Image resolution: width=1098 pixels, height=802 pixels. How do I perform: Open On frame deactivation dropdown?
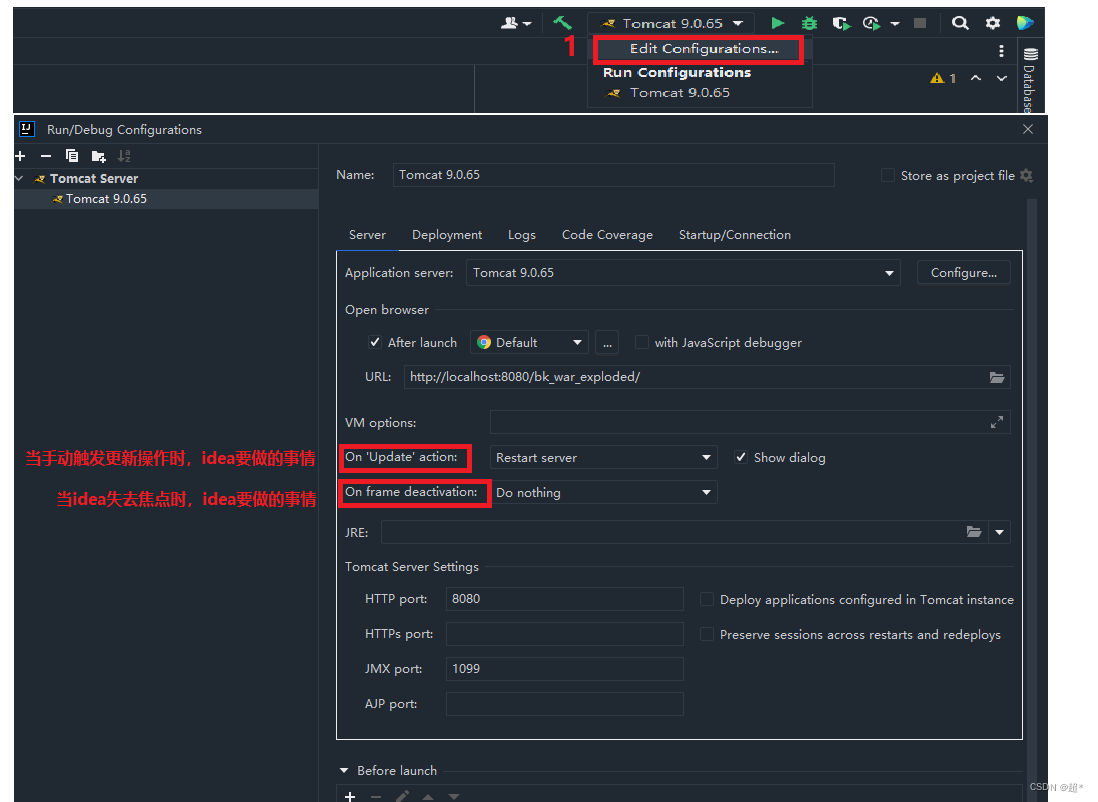[603, 492]
